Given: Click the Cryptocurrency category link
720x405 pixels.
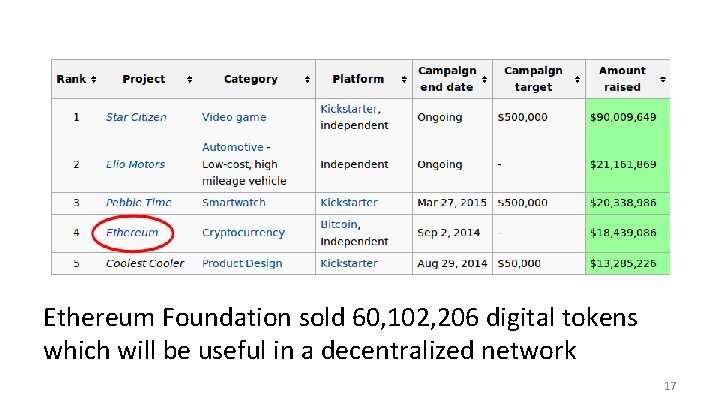Looking at the screenshot, I should click(x=243, y=232).
